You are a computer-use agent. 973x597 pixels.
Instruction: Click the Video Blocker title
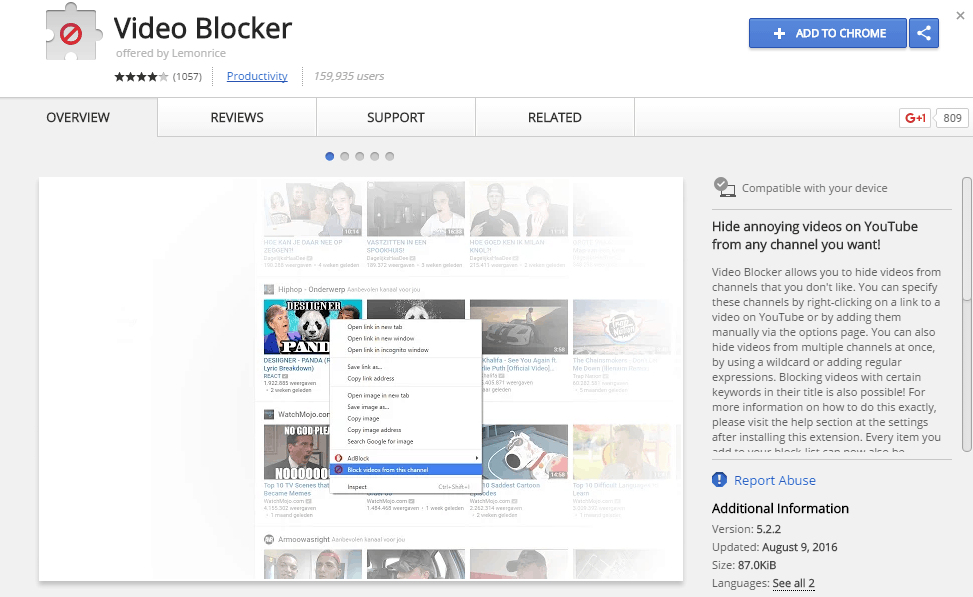point(202,29)
